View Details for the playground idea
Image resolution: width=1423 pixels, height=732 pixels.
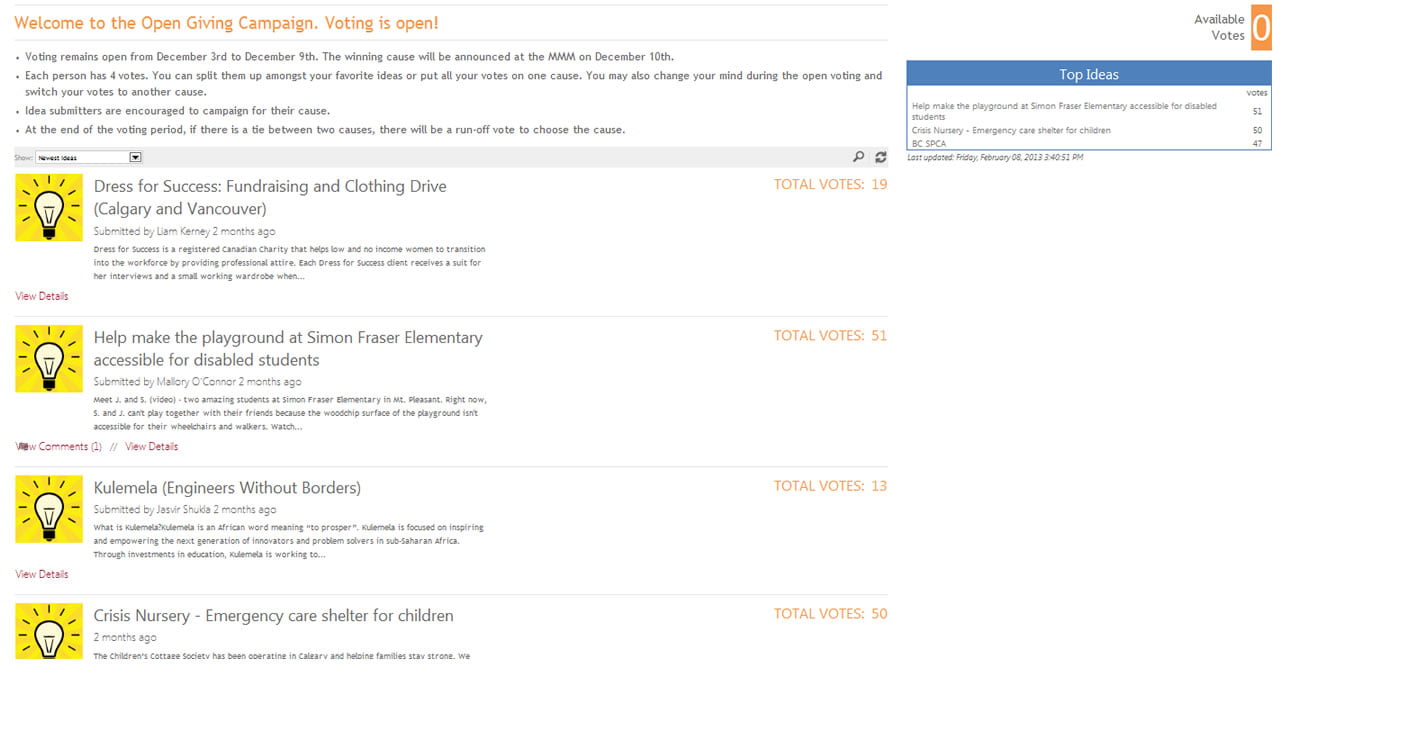point(151,447)
